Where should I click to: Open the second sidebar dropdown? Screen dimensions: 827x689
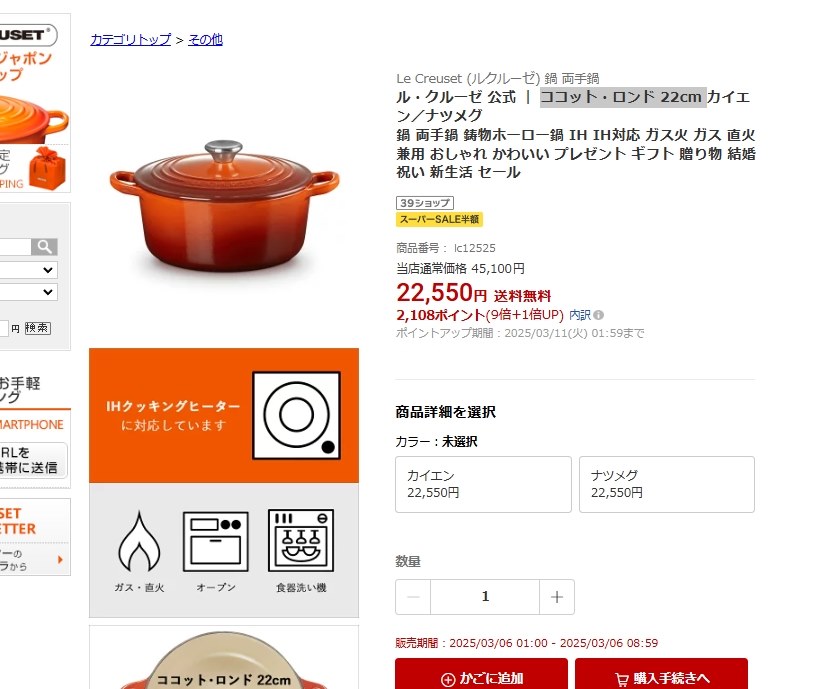coord(29,292)
